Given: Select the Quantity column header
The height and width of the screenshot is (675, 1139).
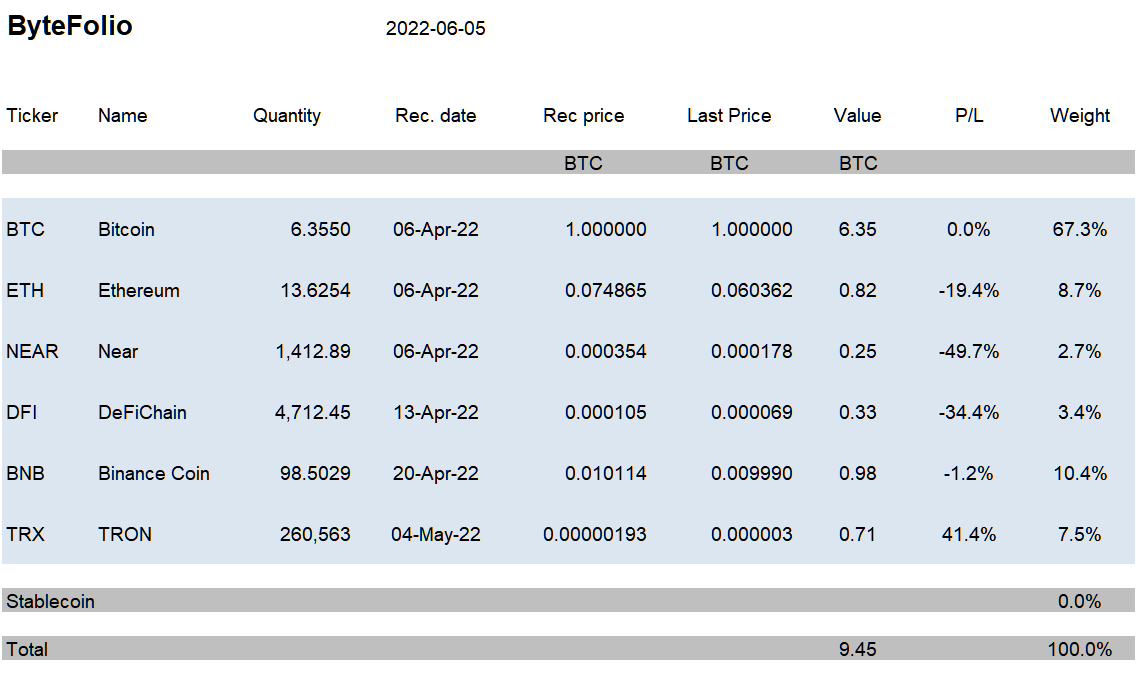Looking at the screenshot, I should tap(287, 116).
